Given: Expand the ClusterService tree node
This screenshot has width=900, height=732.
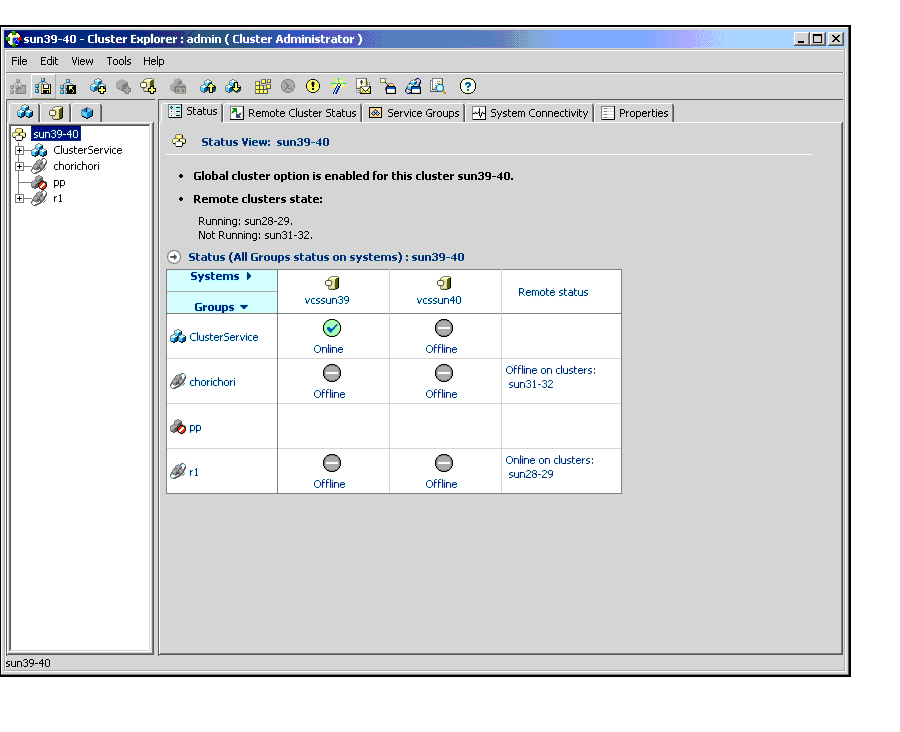Looking at the screenshot, I should point(19,151).
